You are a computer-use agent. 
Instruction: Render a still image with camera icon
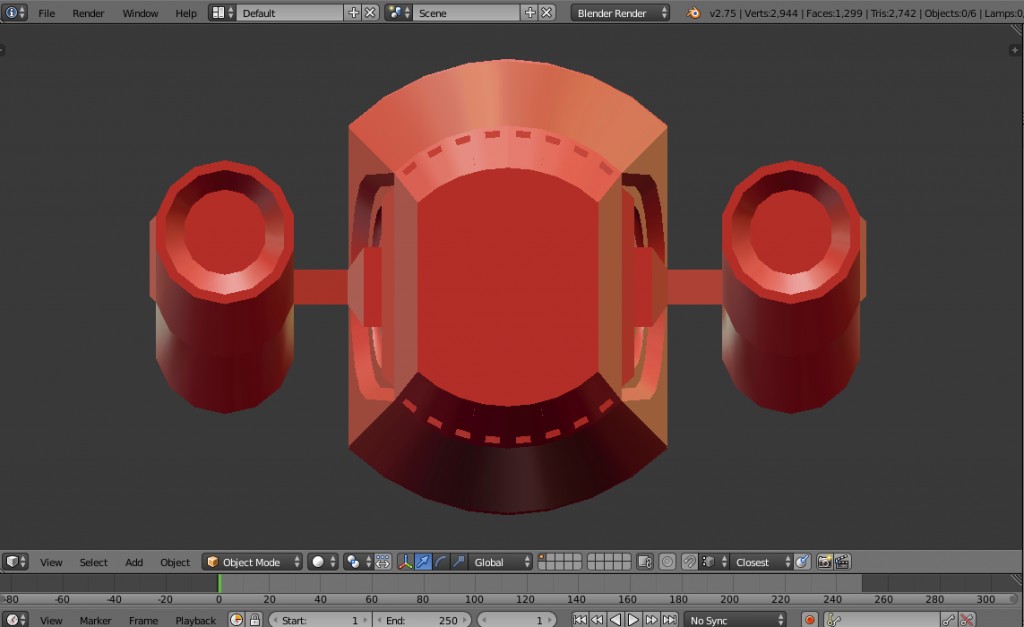coord(825,561)
